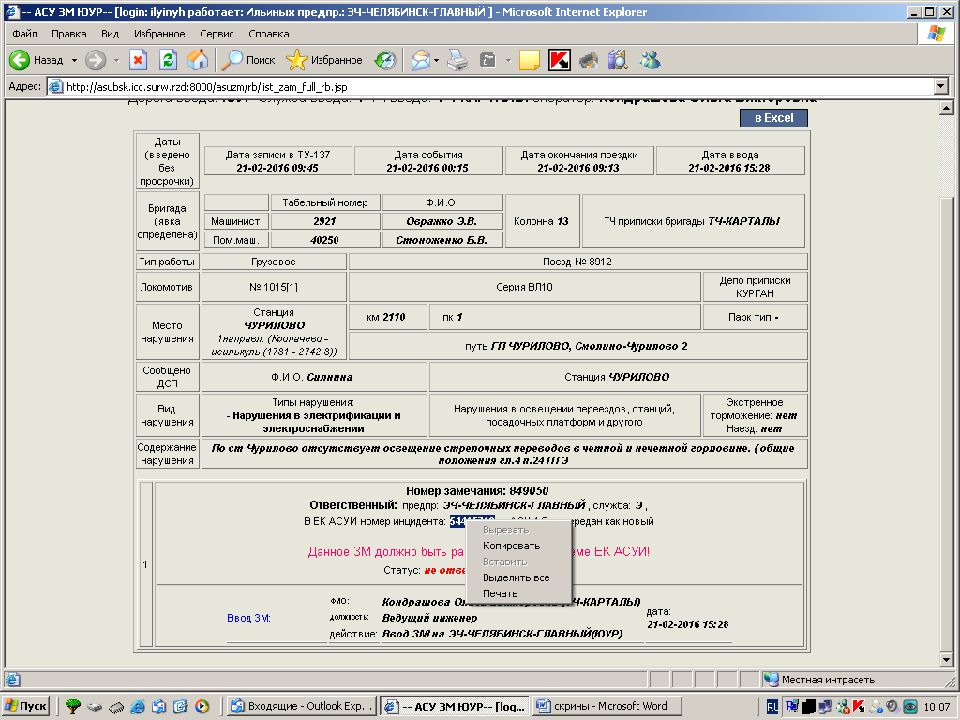Export the report with в Excel button

(774, 118)
